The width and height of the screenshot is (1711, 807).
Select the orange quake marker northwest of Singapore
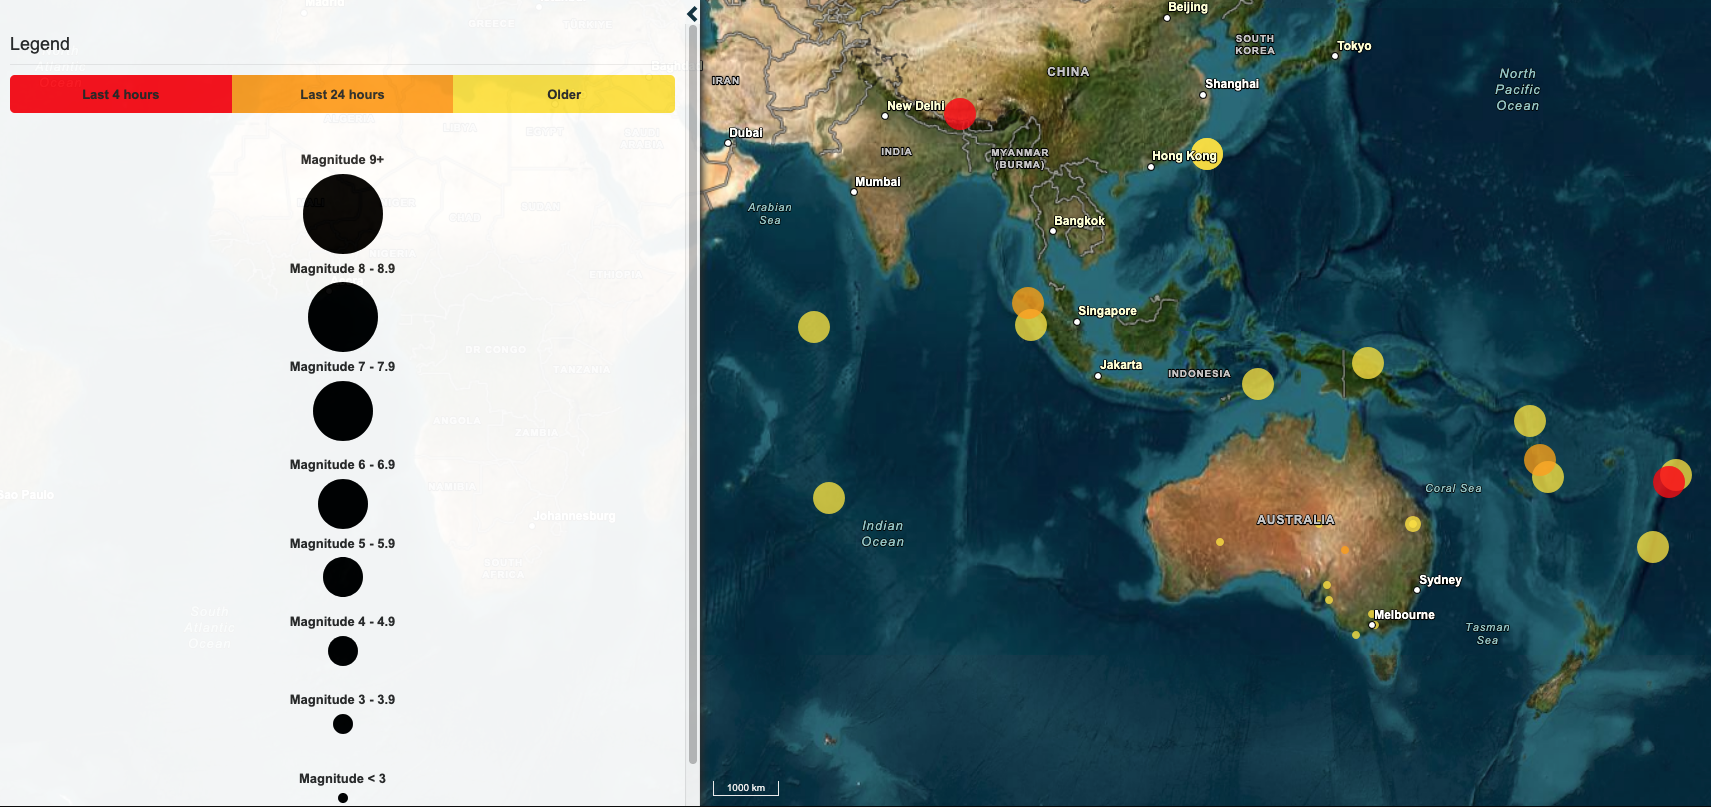(x=1028, y=301)
